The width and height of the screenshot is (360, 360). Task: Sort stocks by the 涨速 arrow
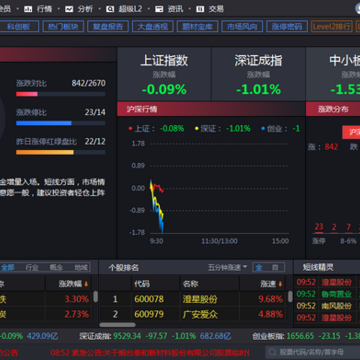(280, 284)
